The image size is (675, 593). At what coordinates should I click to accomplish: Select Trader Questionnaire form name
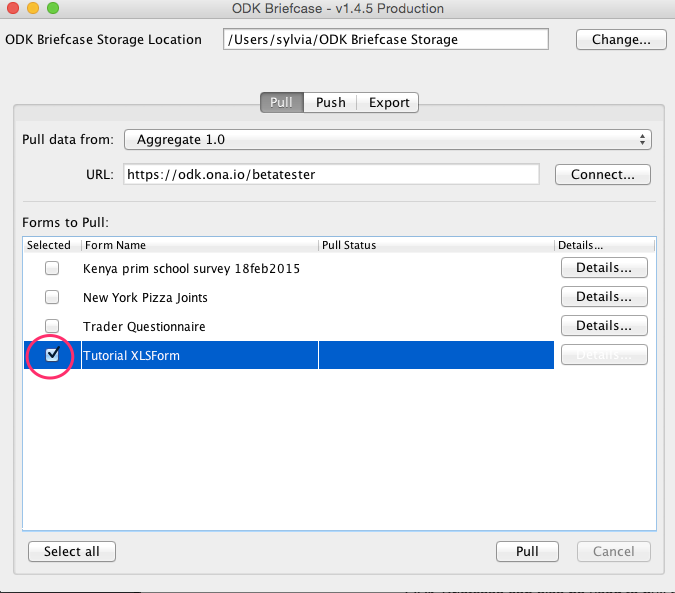click(144, 326)
